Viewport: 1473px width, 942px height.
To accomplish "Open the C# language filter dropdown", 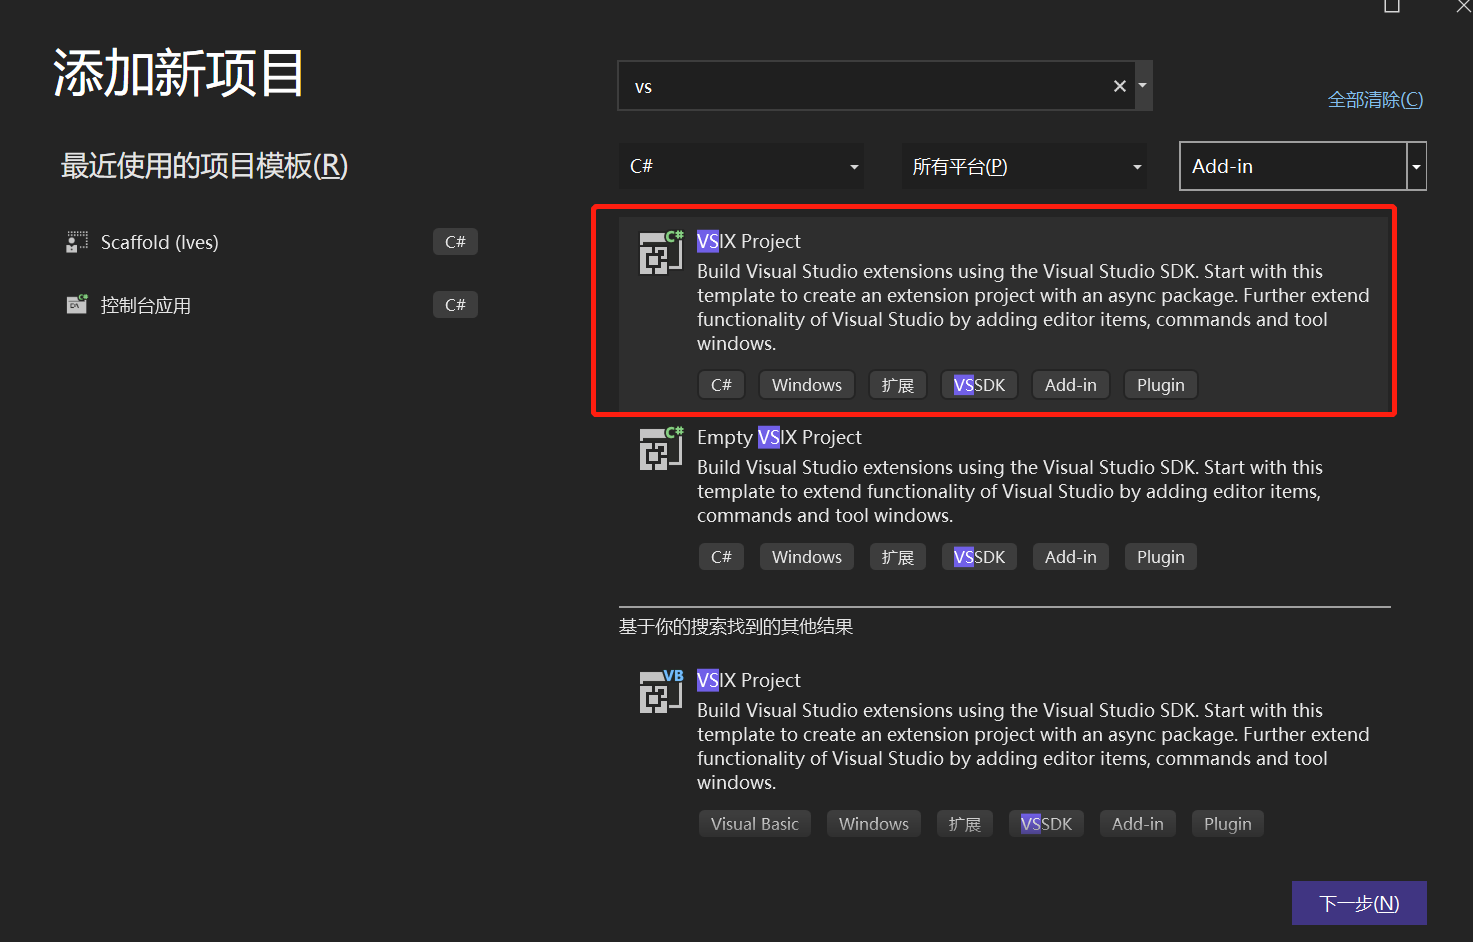I will [x=742, y=166].
